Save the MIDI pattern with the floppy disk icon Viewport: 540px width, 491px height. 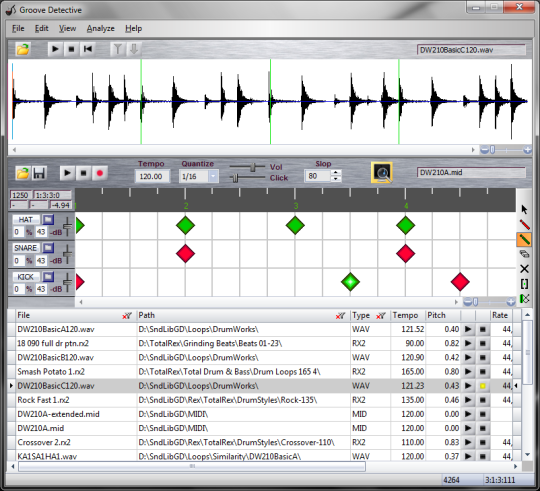(x=39, y=173)
